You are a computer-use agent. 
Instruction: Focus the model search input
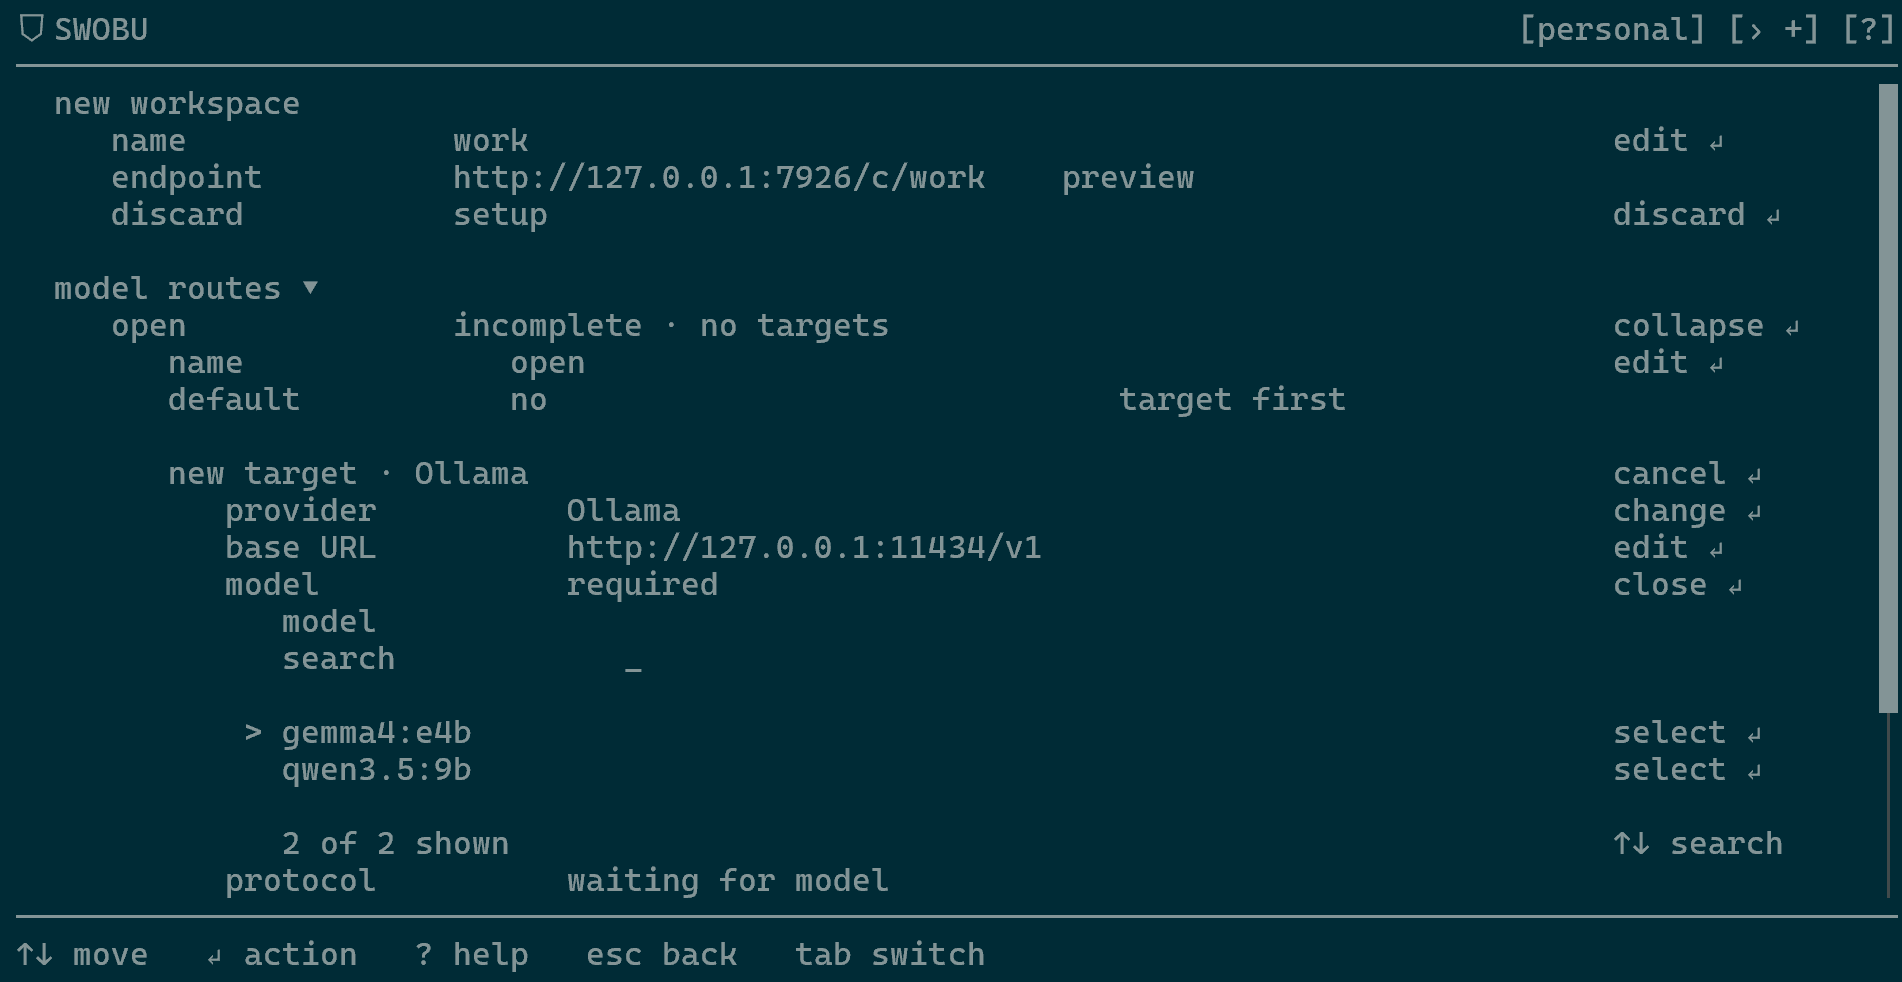point(633,660)
